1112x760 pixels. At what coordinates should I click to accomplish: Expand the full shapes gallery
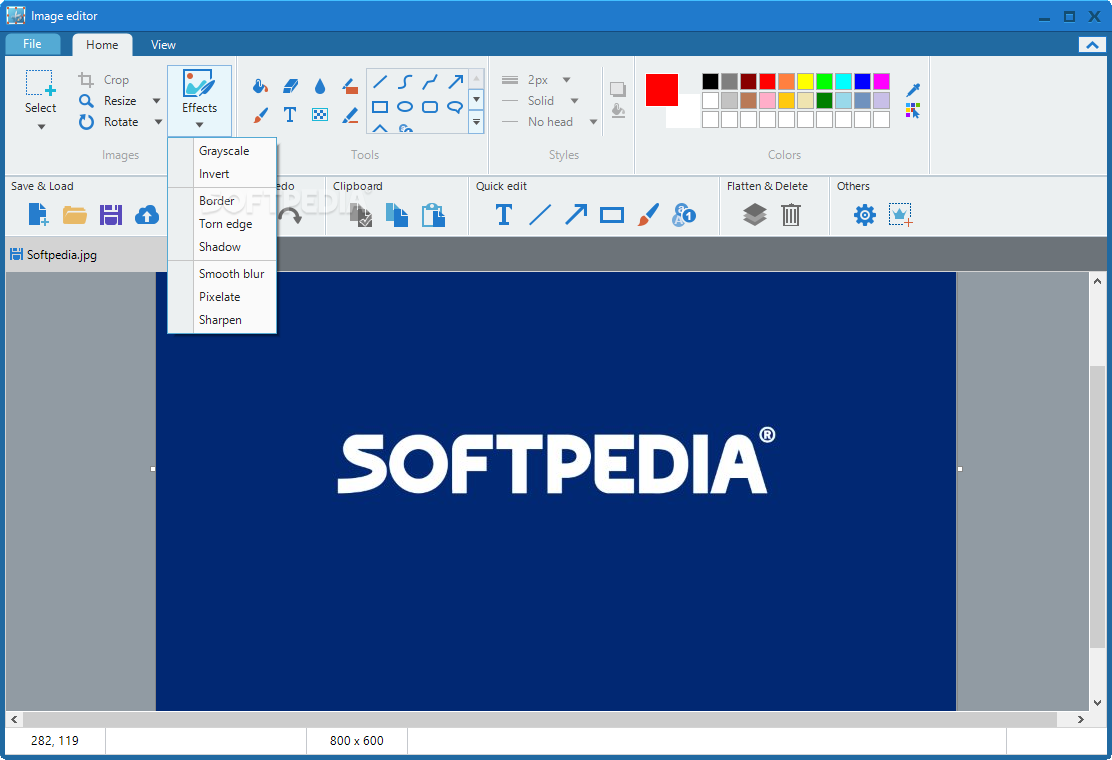click(477, 122)
